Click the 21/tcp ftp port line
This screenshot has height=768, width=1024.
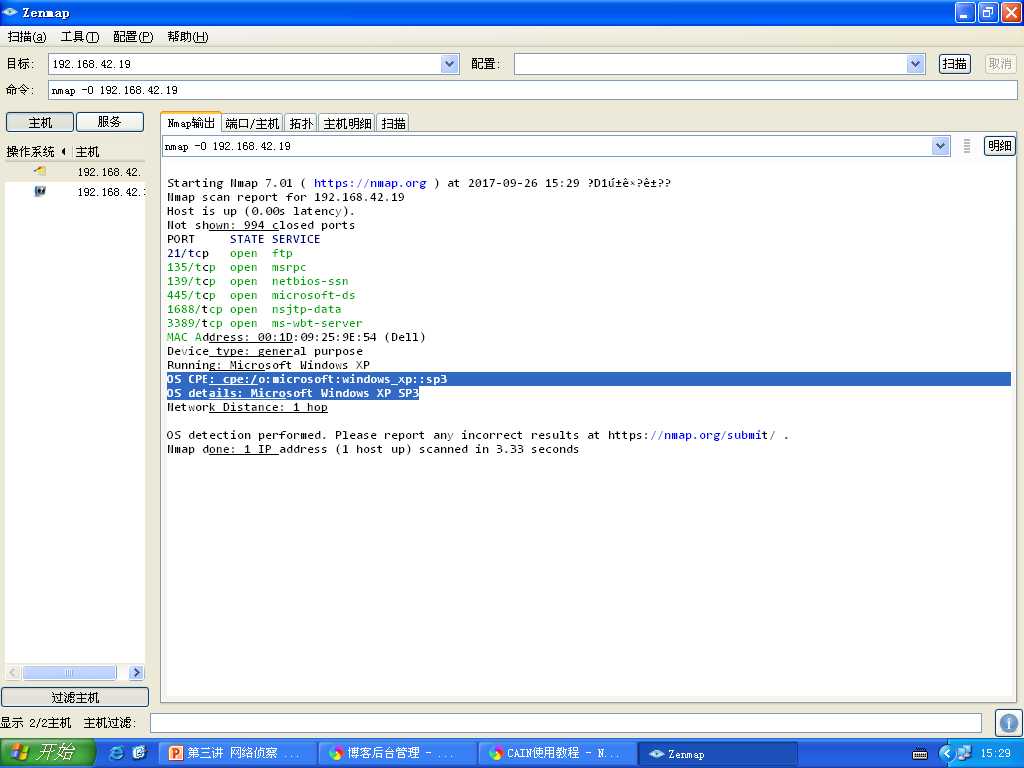[230, 253]
